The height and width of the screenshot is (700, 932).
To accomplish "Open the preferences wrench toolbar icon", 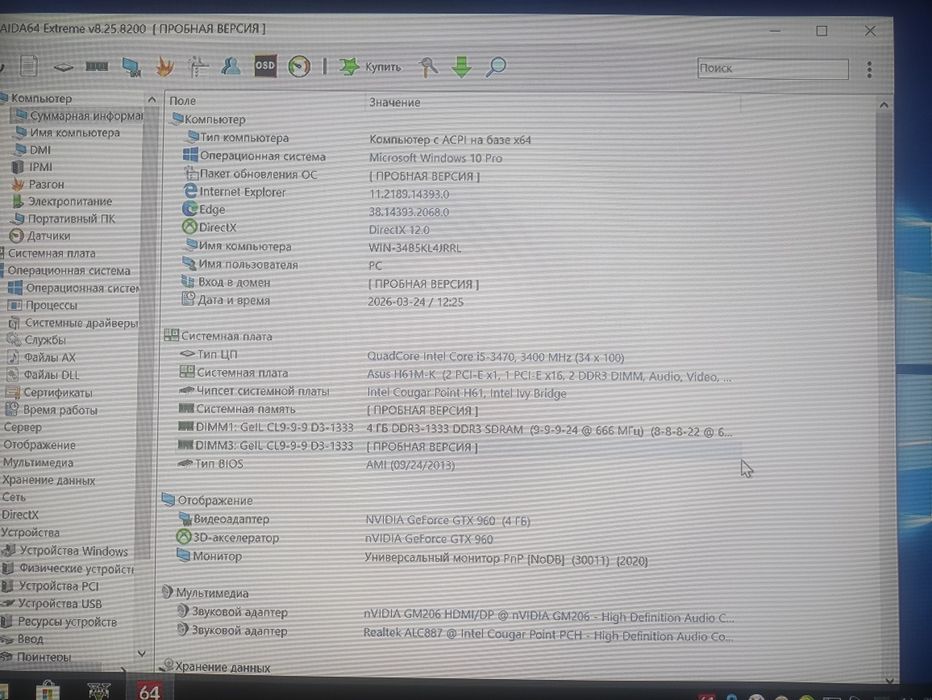I will point(428,67).
